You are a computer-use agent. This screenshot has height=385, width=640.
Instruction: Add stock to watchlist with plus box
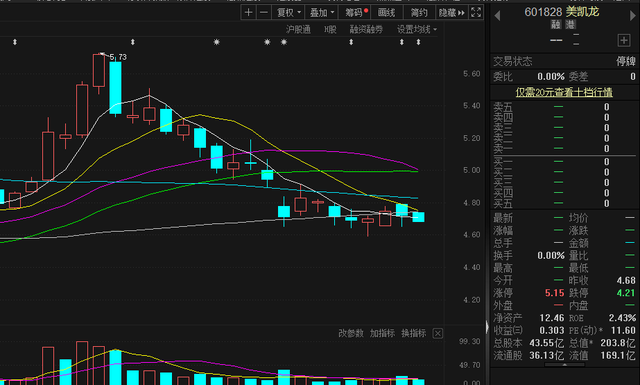(x=624, y=40)
